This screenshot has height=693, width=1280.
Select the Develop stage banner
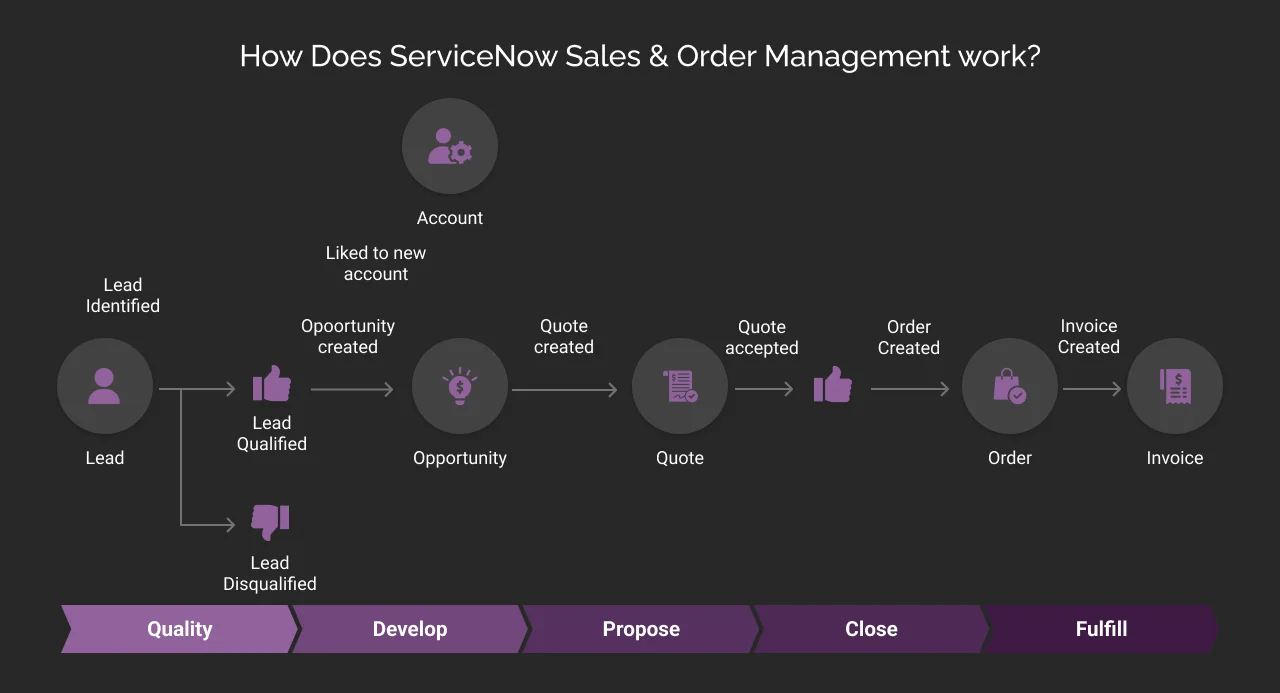coord(410,629)
